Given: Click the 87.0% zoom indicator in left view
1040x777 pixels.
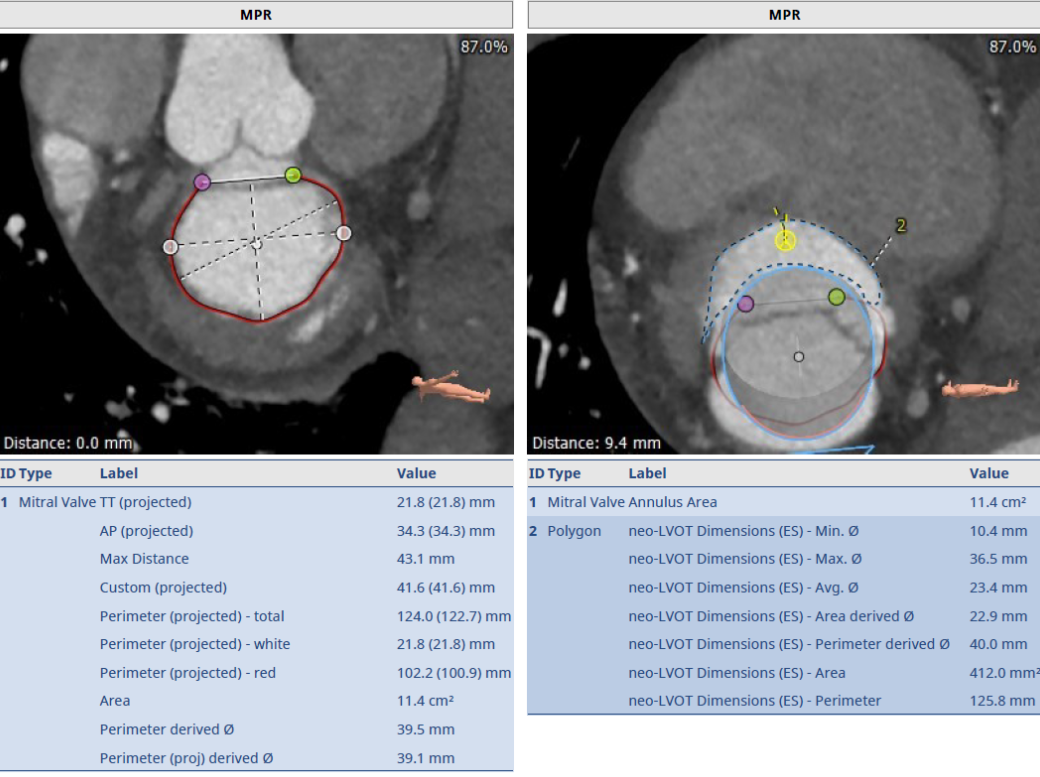Looking at the screenshot, I should (x=484, y=47).
